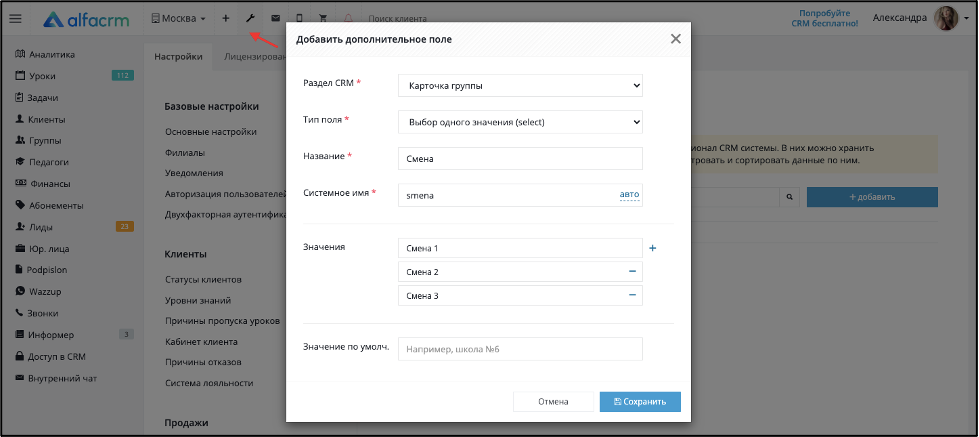Viewport: 979px width, 437px height.
Task: Remove the Смена 2 value with the minus icon
Action: pos(632,272)
